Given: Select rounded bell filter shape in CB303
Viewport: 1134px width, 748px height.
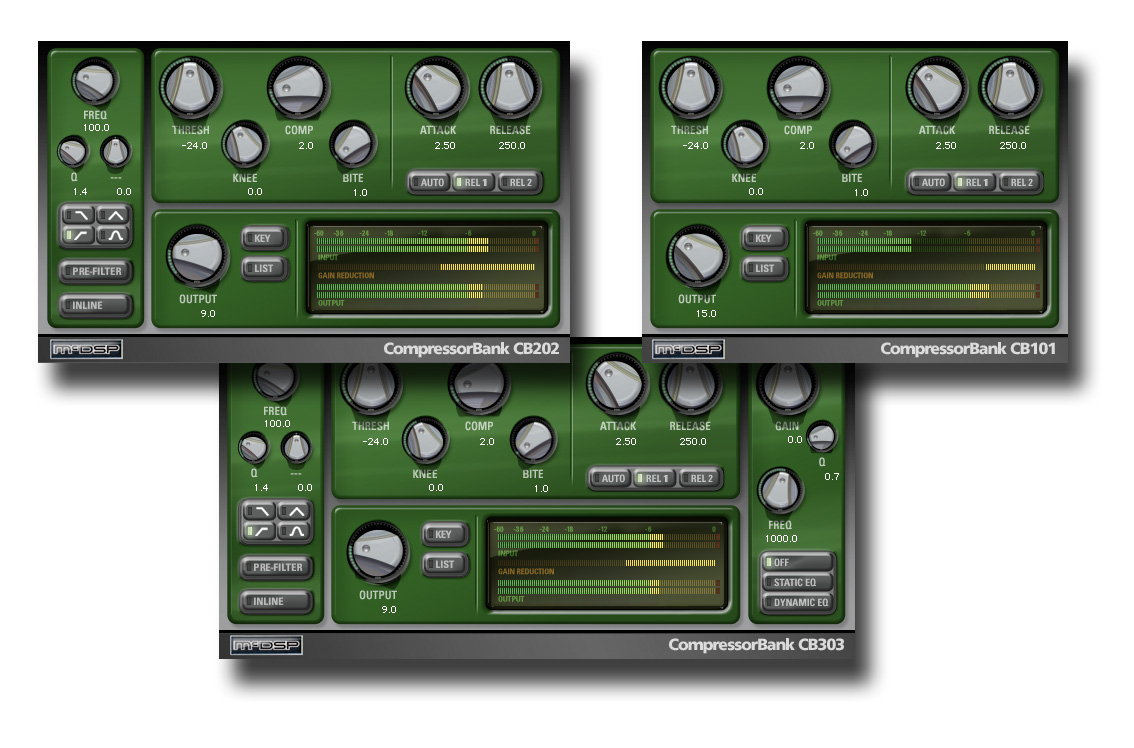Looking at the screenshot, I should [x=294, y=531].
